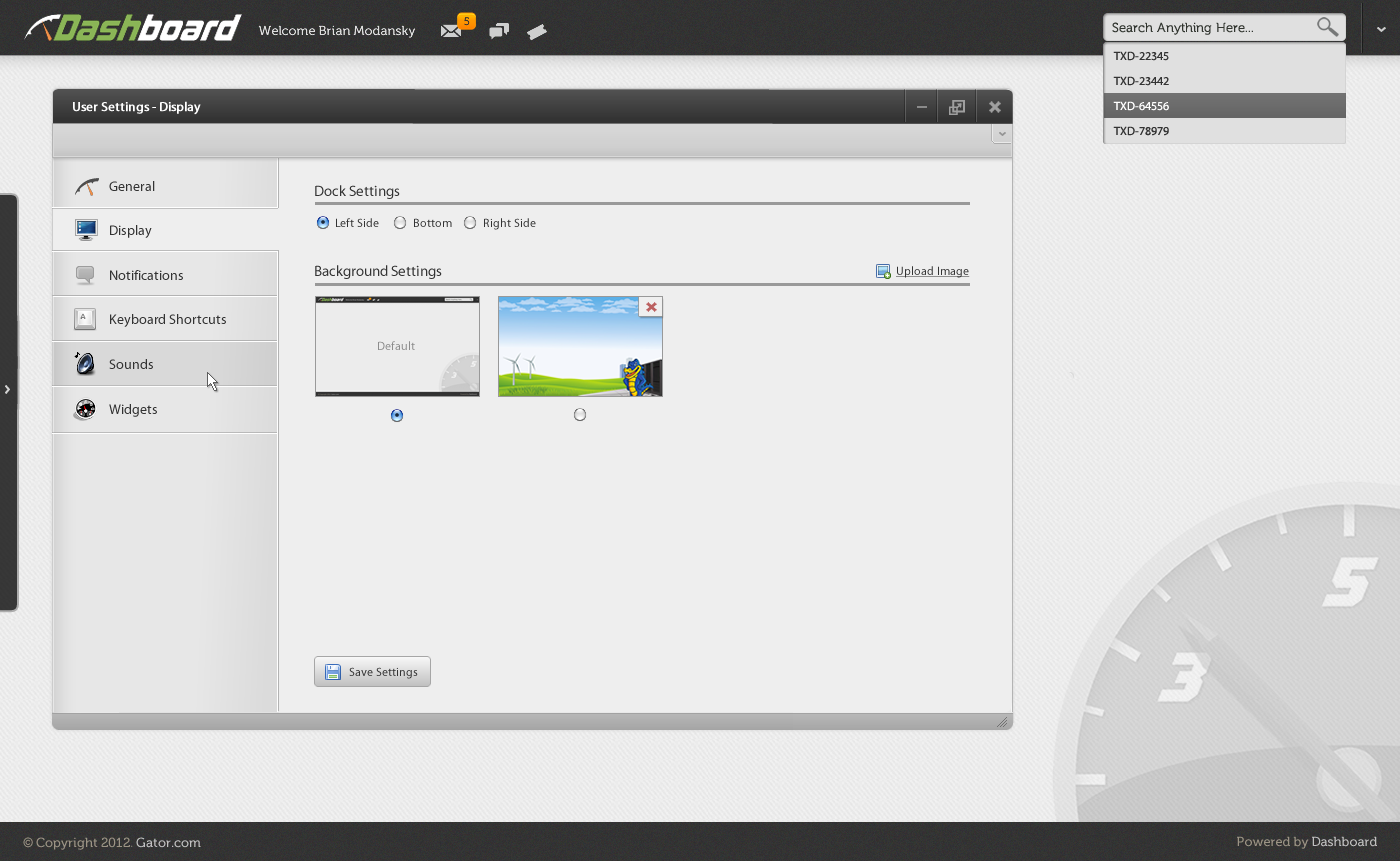Click the Upload Image link

[932, 271]
